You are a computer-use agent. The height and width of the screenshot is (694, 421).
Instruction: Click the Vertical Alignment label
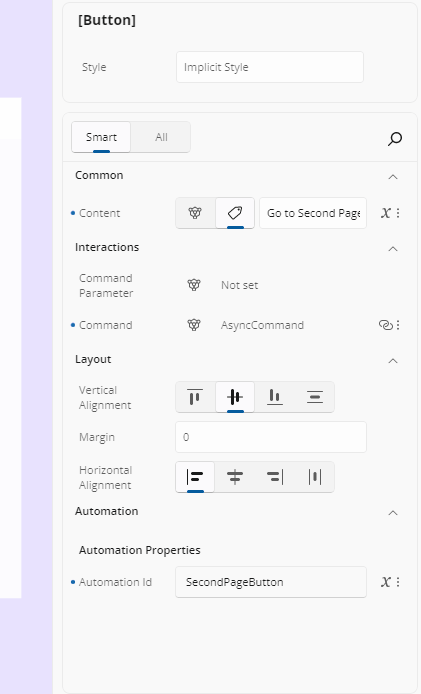(105, 397)
